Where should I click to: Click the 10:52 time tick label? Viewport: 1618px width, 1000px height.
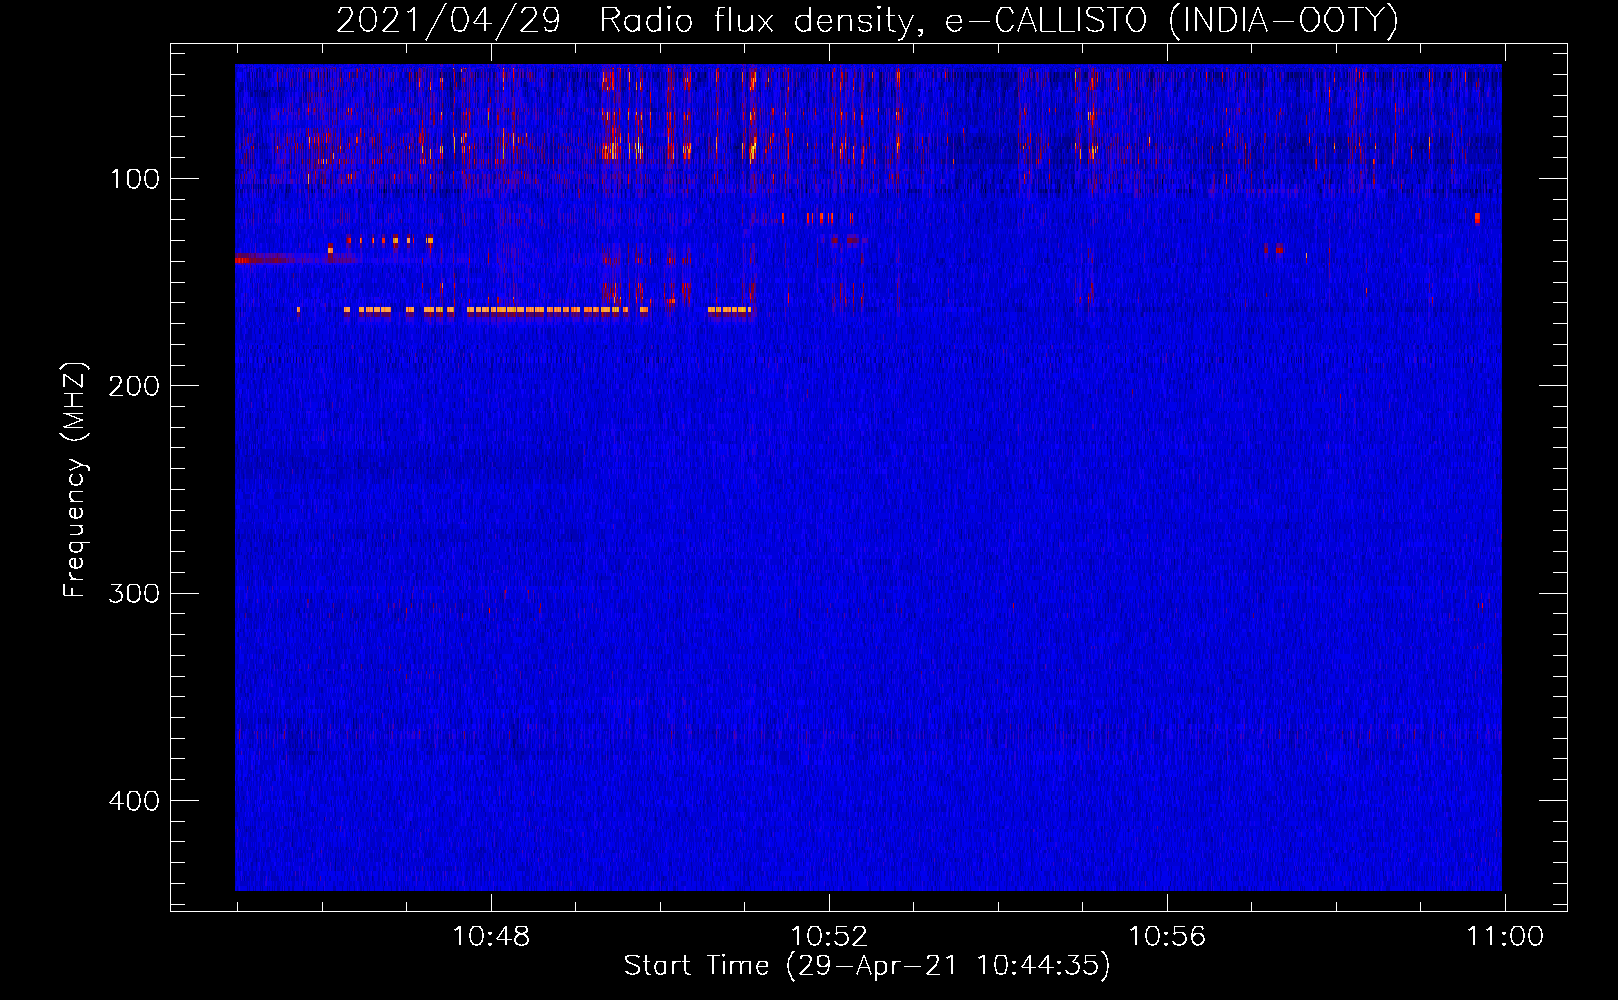[x=829, y=937]
